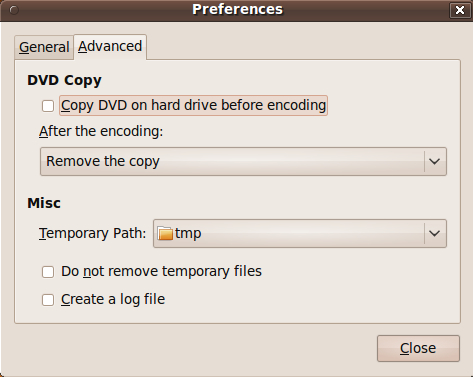Viewport: 473px width, 377px height.
Task: Click the Do not remove temporary files label
Action: pos(161,271)
